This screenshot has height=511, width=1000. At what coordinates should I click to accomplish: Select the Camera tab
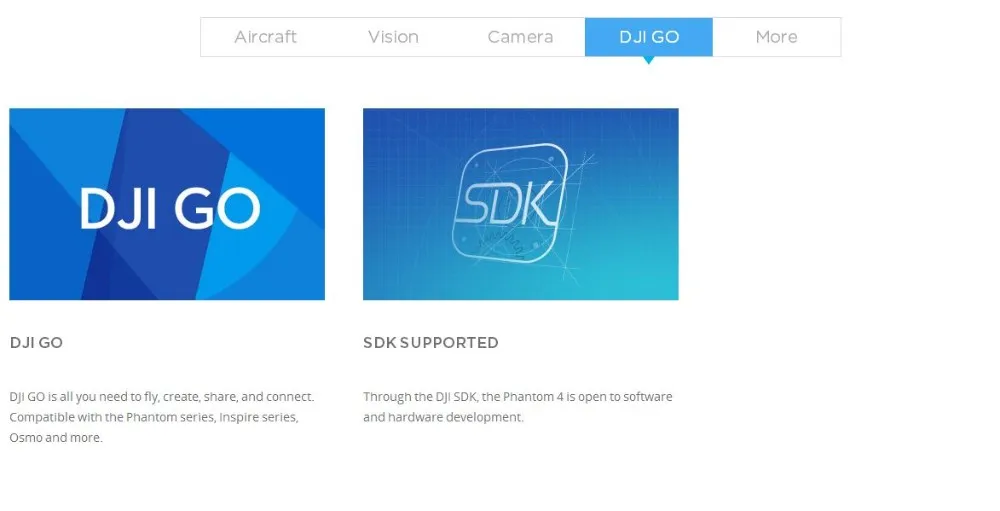click(x=520, y=37)
